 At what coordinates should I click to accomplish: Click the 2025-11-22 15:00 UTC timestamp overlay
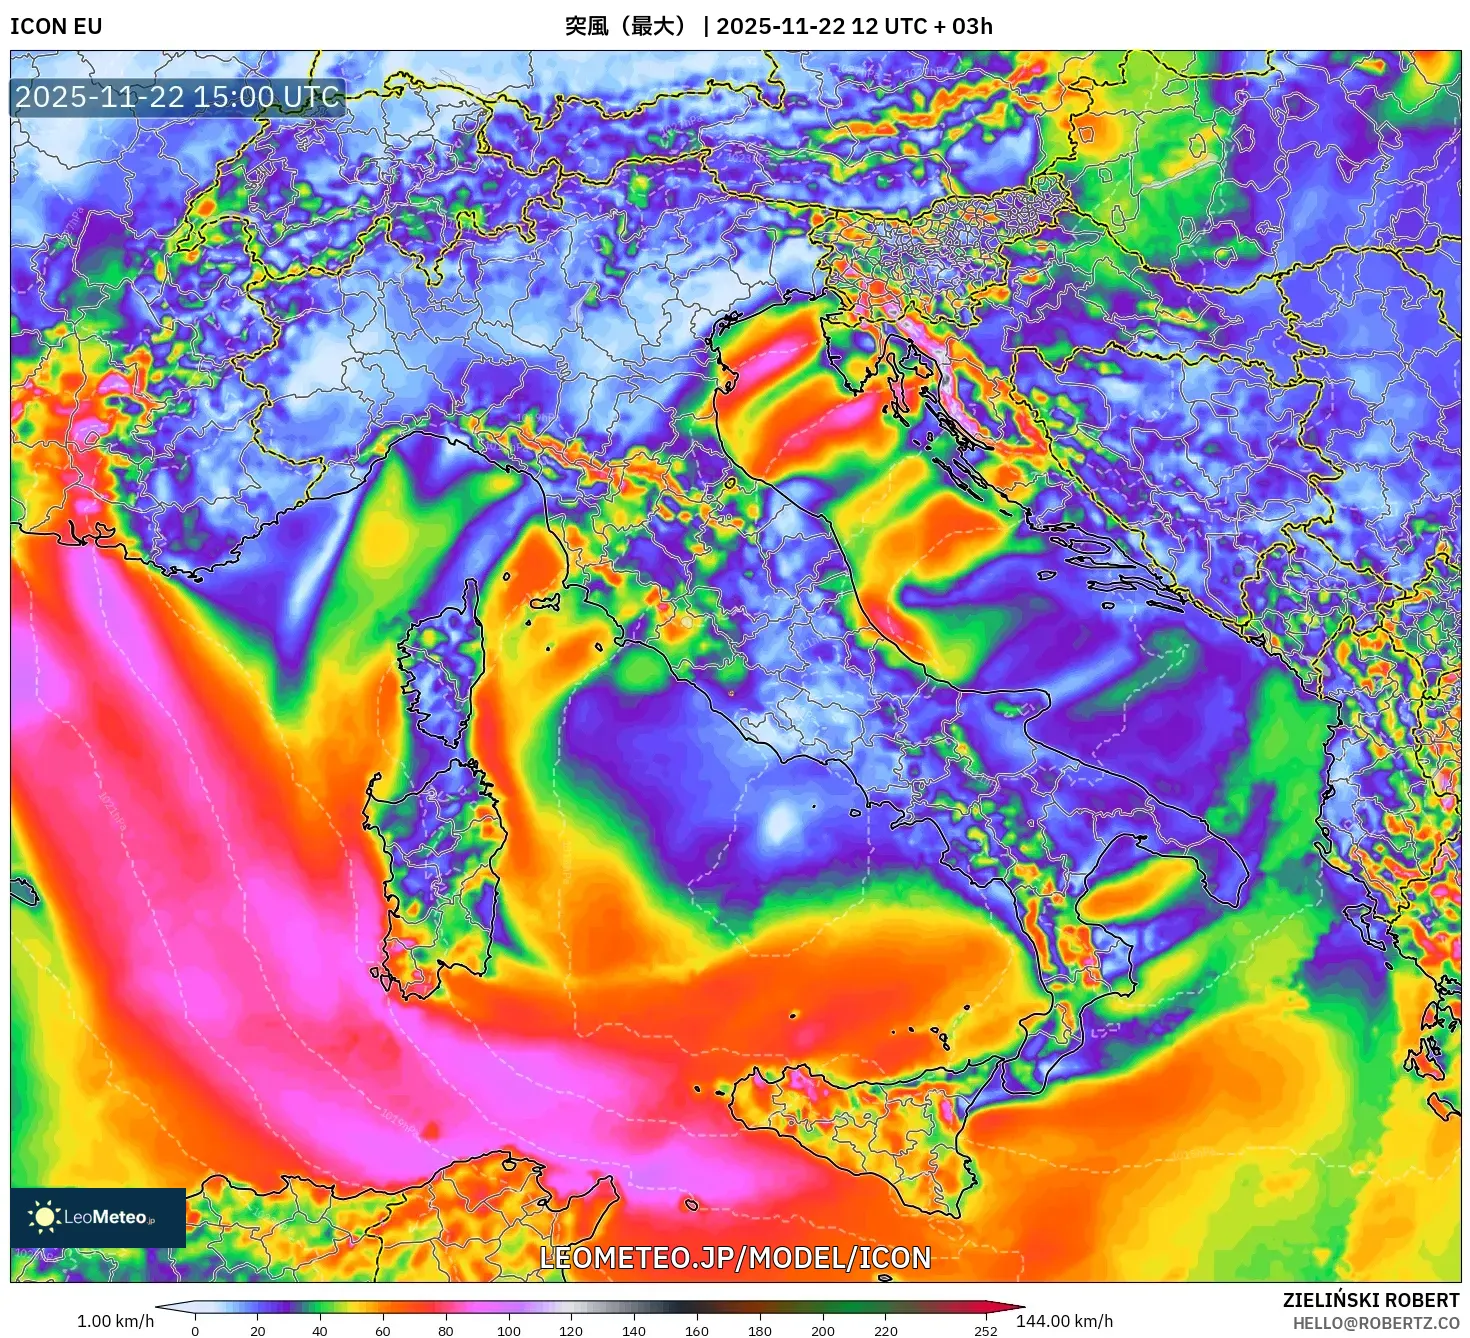(178, 97)
